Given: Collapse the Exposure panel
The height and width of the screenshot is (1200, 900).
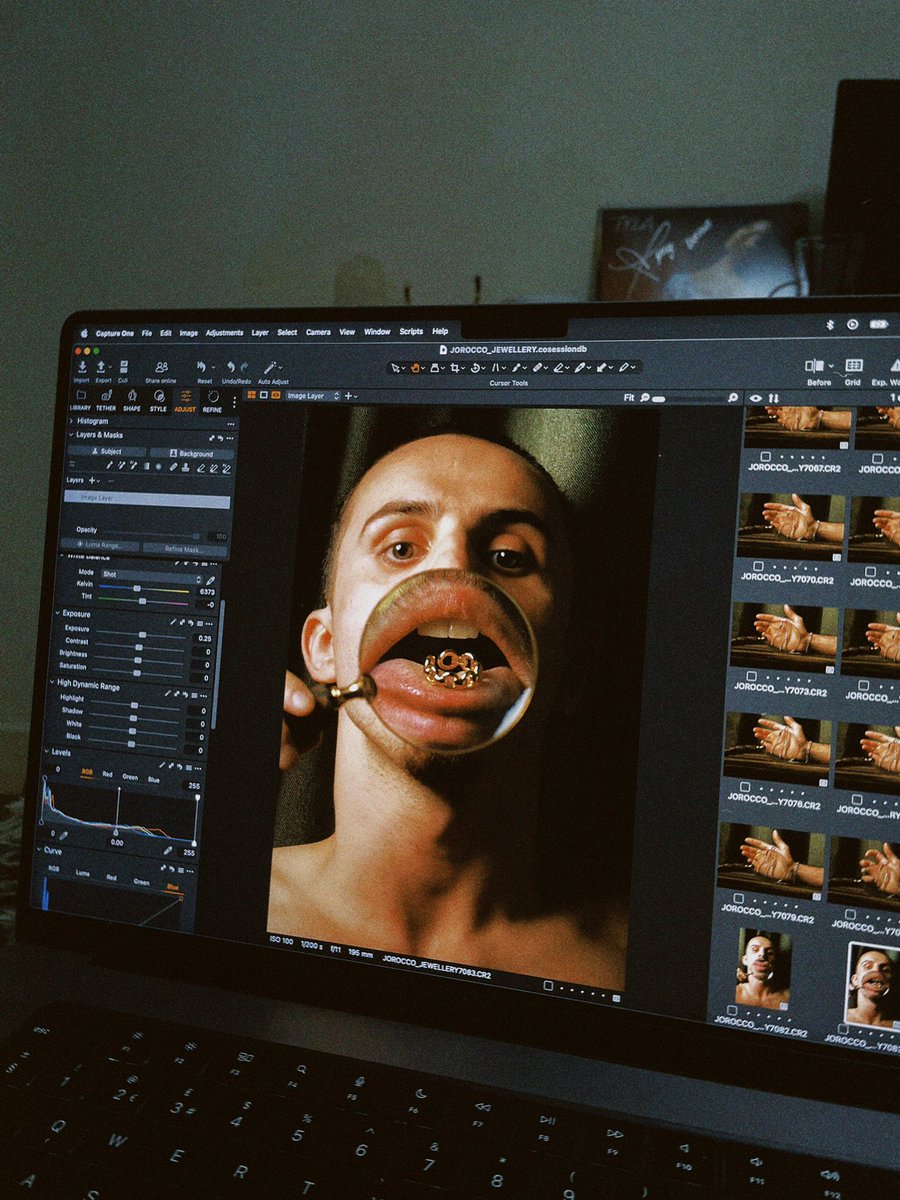Looking at the screenshot, I should (x=58, y=613).
